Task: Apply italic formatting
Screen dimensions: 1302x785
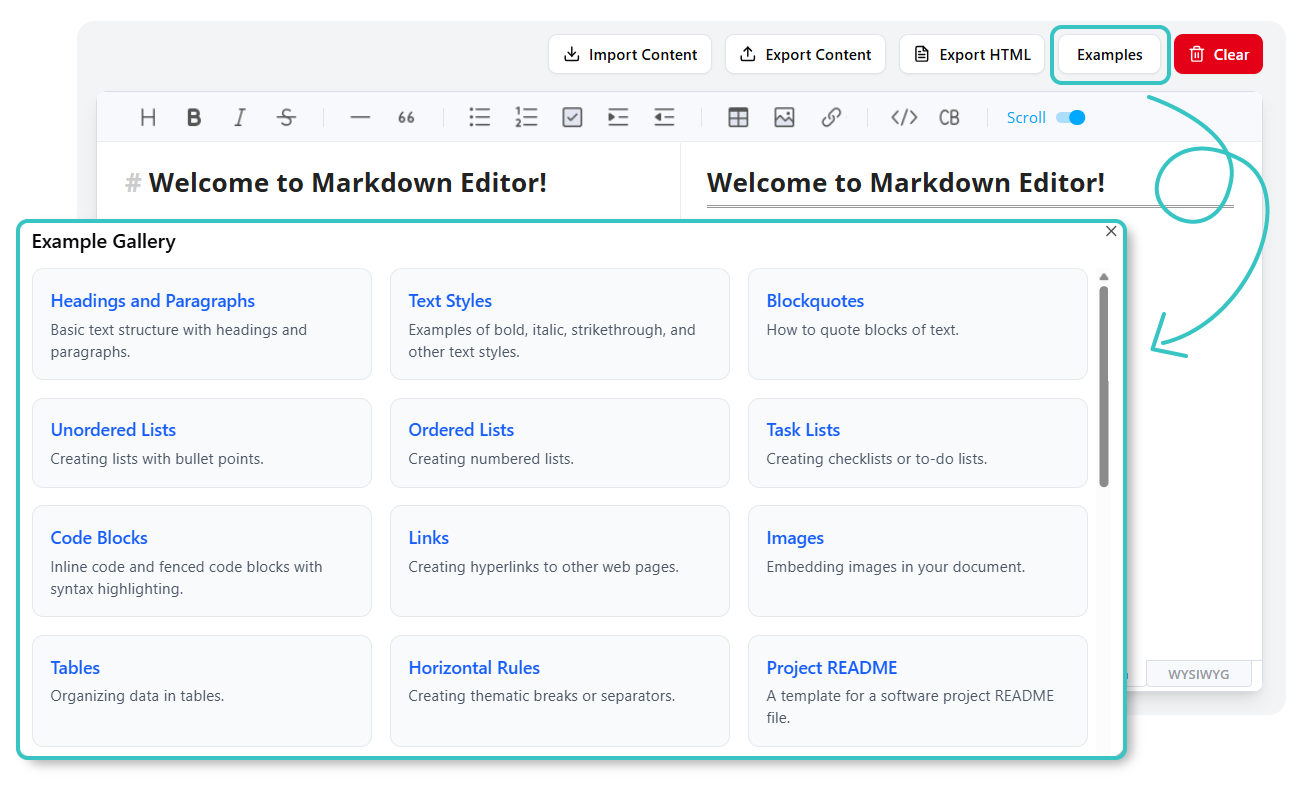Action: pos(240,117)
